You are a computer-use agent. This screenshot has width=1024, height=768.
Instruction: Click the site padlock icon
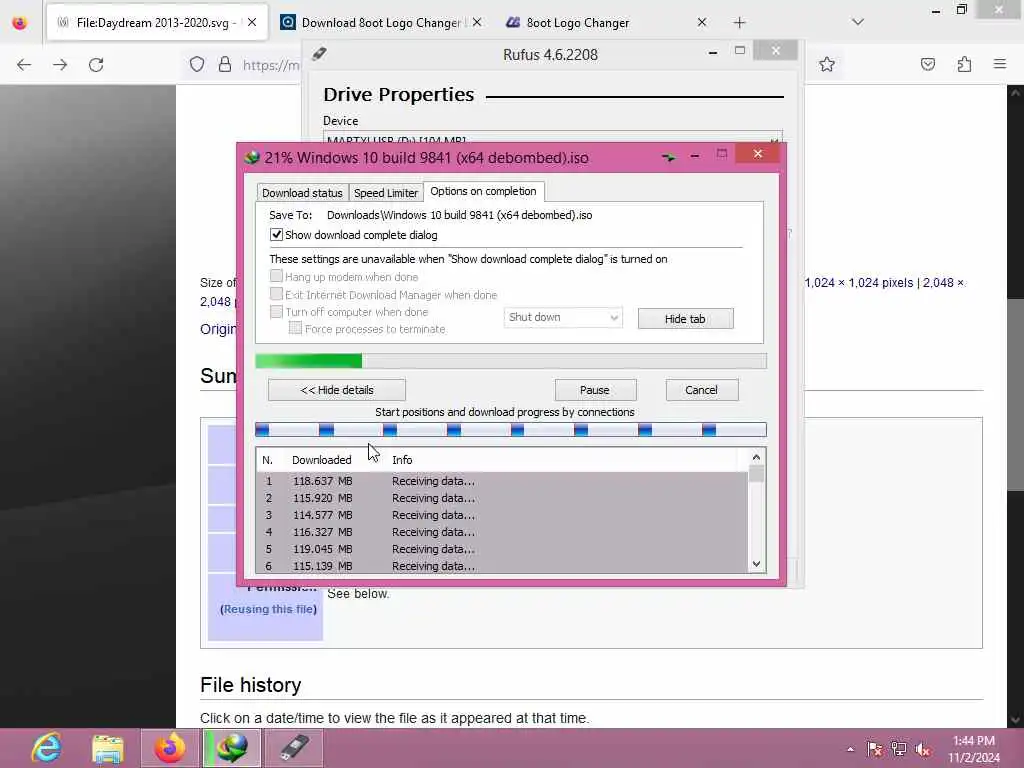(x=225, y=65)
